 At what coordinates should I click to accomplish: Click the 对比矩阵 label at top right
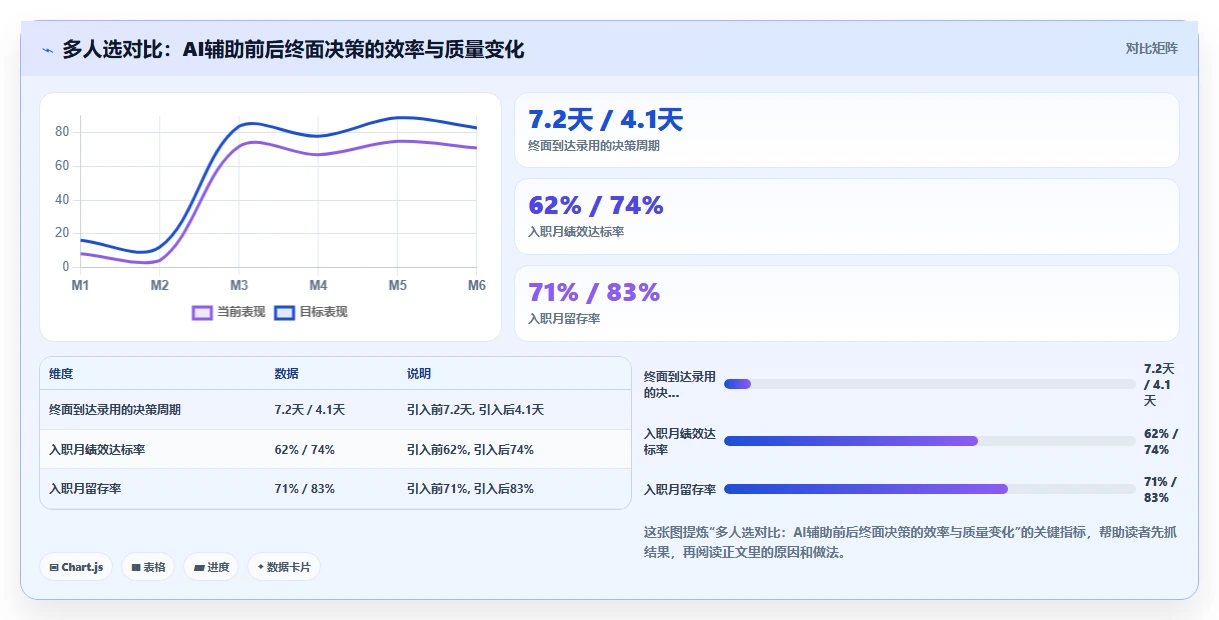[1152, 48]
